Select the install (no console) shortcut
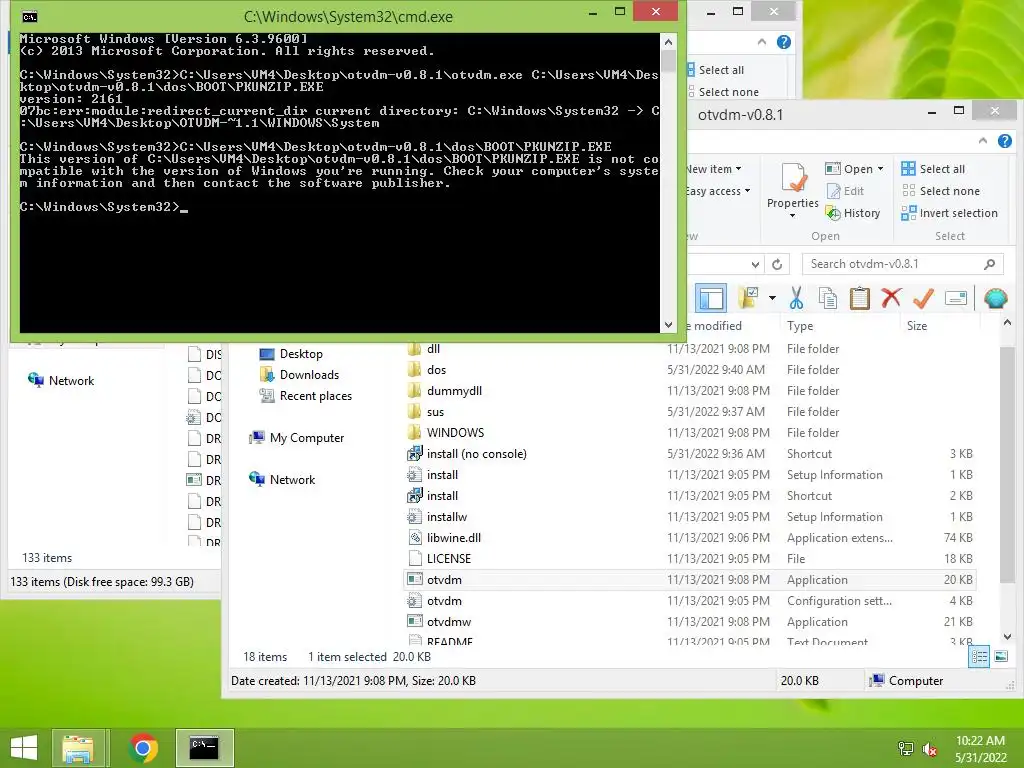This screenshot has width=1024, height=768. 477,454
